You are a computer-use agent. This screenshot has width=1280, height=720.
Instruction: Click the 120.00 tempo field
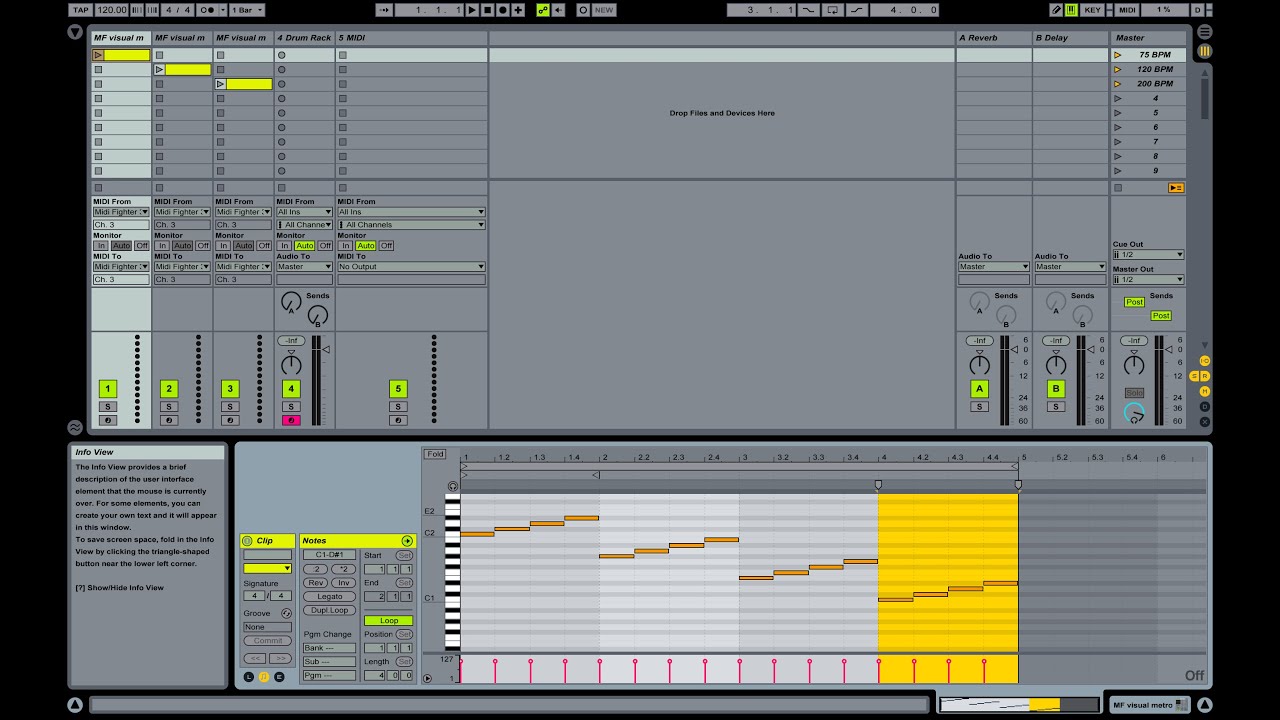pos(113,10)
